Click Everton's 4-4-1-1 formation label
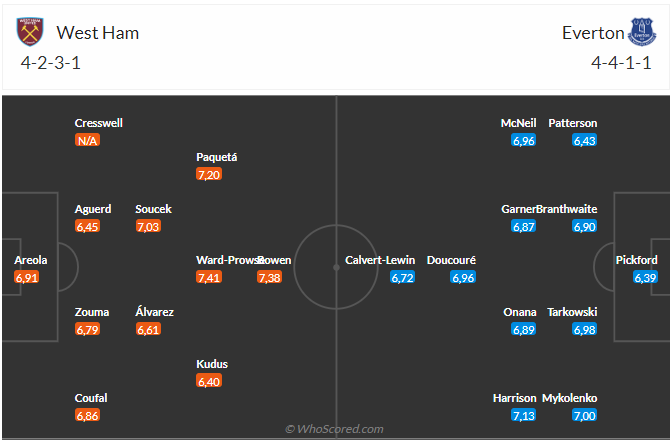 tap(619, 62)
